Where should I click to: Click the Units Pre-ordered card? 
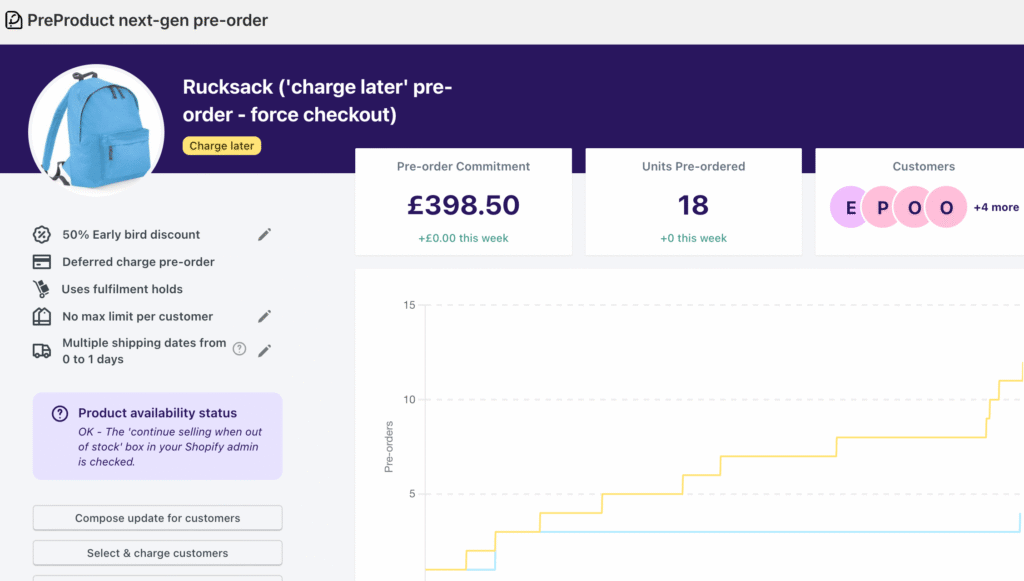(x=693, y=202)
